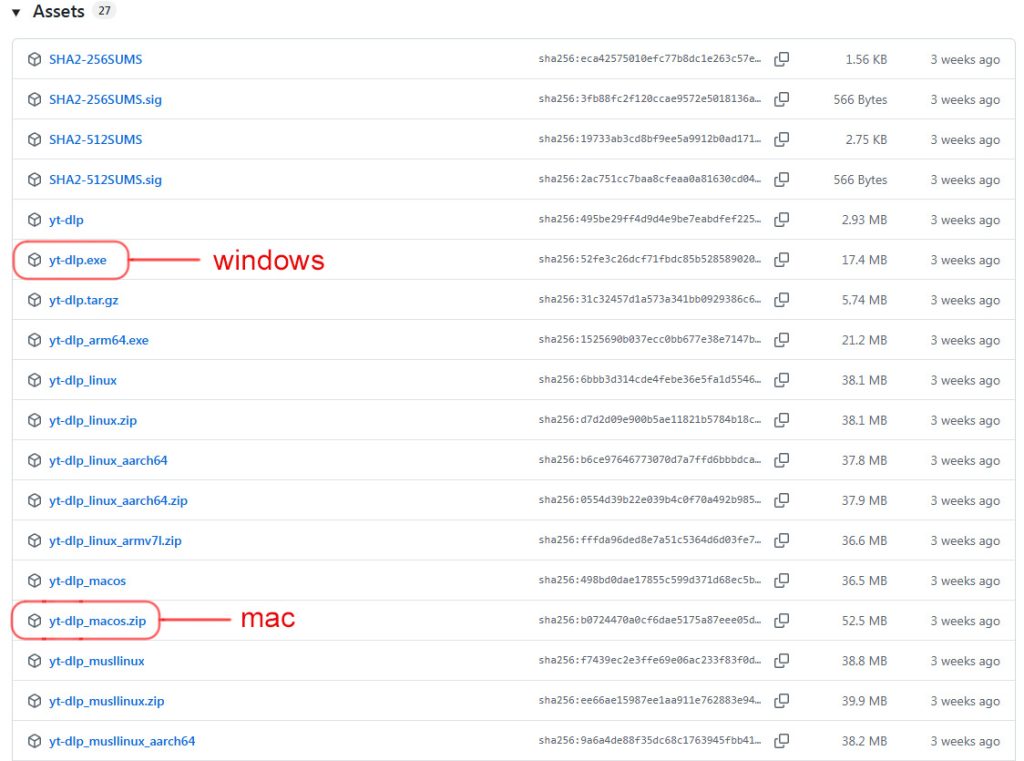Download the yt-dlp_linux binary
The width and height of the screenshot is (1024, 761).
click(x=83, y=380)
